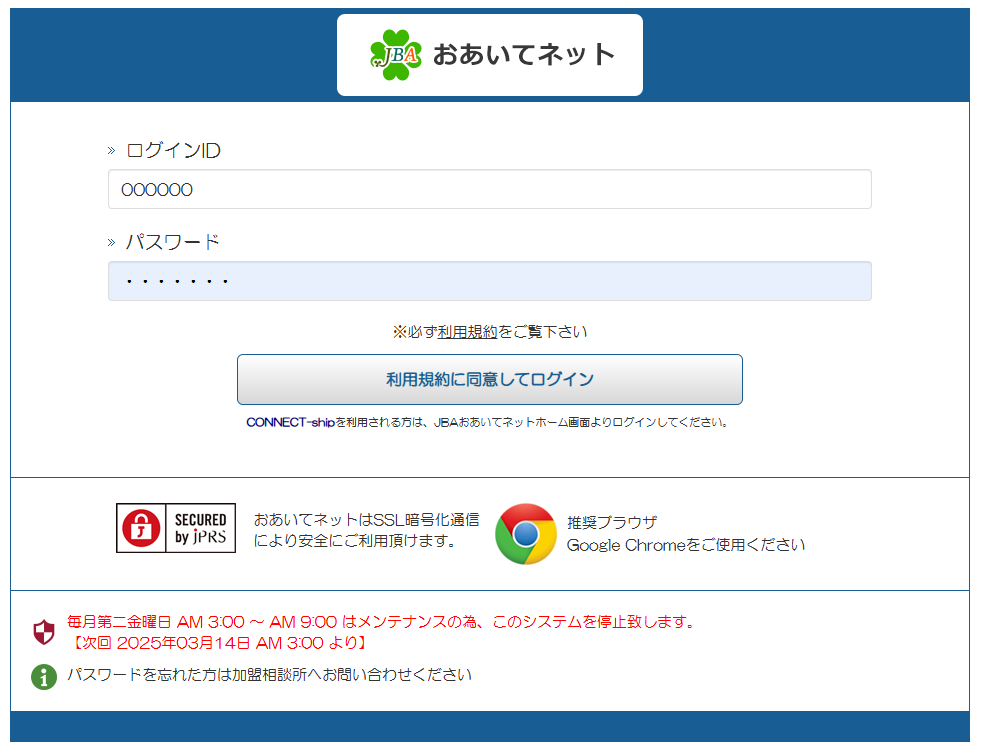Click the red padlock icon in JPRS seal
This screenshot has height=750, width=983.
(x=142, y=528)
